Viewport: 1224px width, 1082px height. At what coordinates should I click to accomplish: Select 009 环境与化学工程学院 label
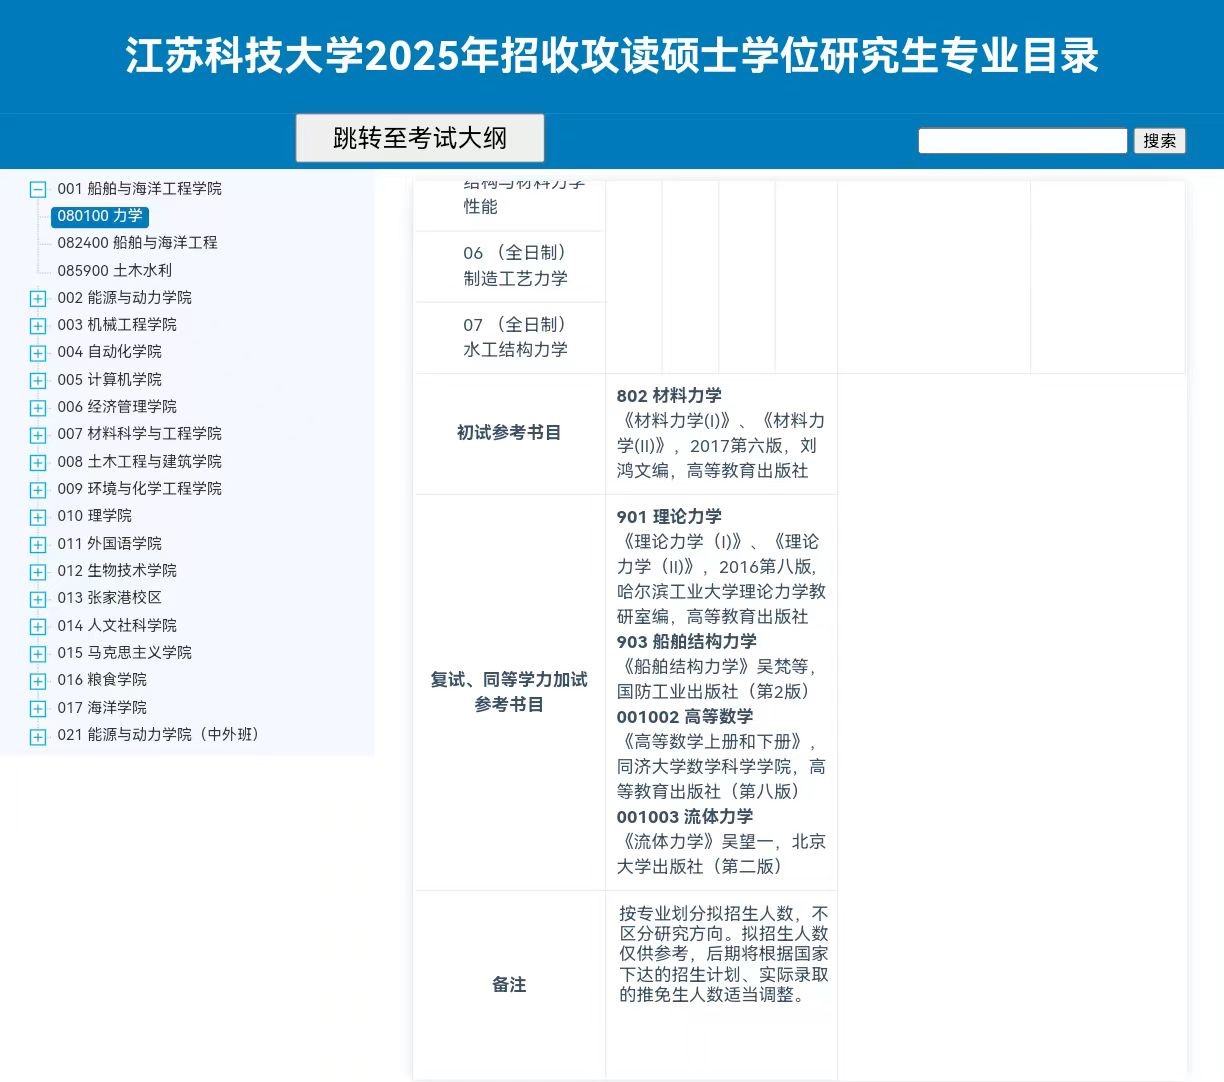(139, 488)
